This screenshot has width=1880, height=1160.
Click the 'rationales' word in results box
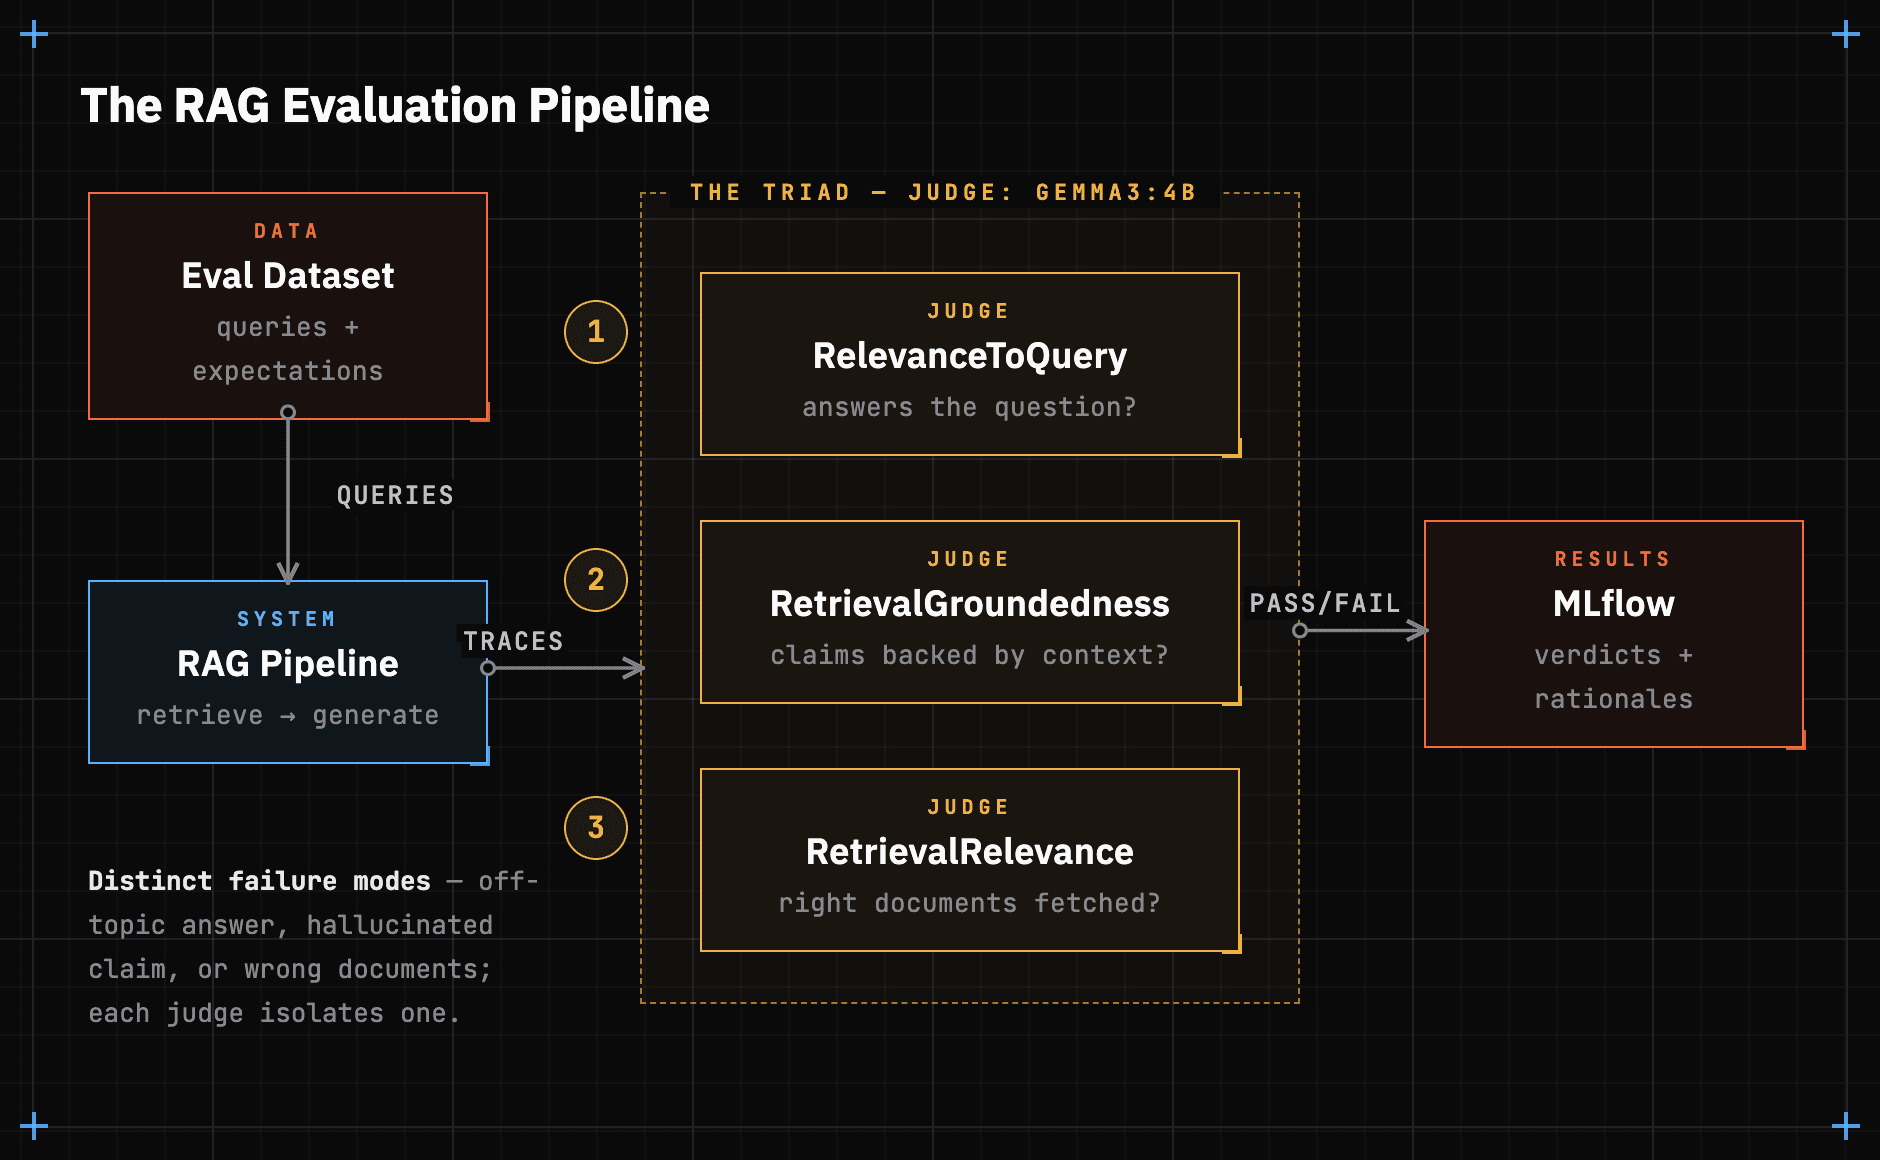click(x=1614, y=700)
